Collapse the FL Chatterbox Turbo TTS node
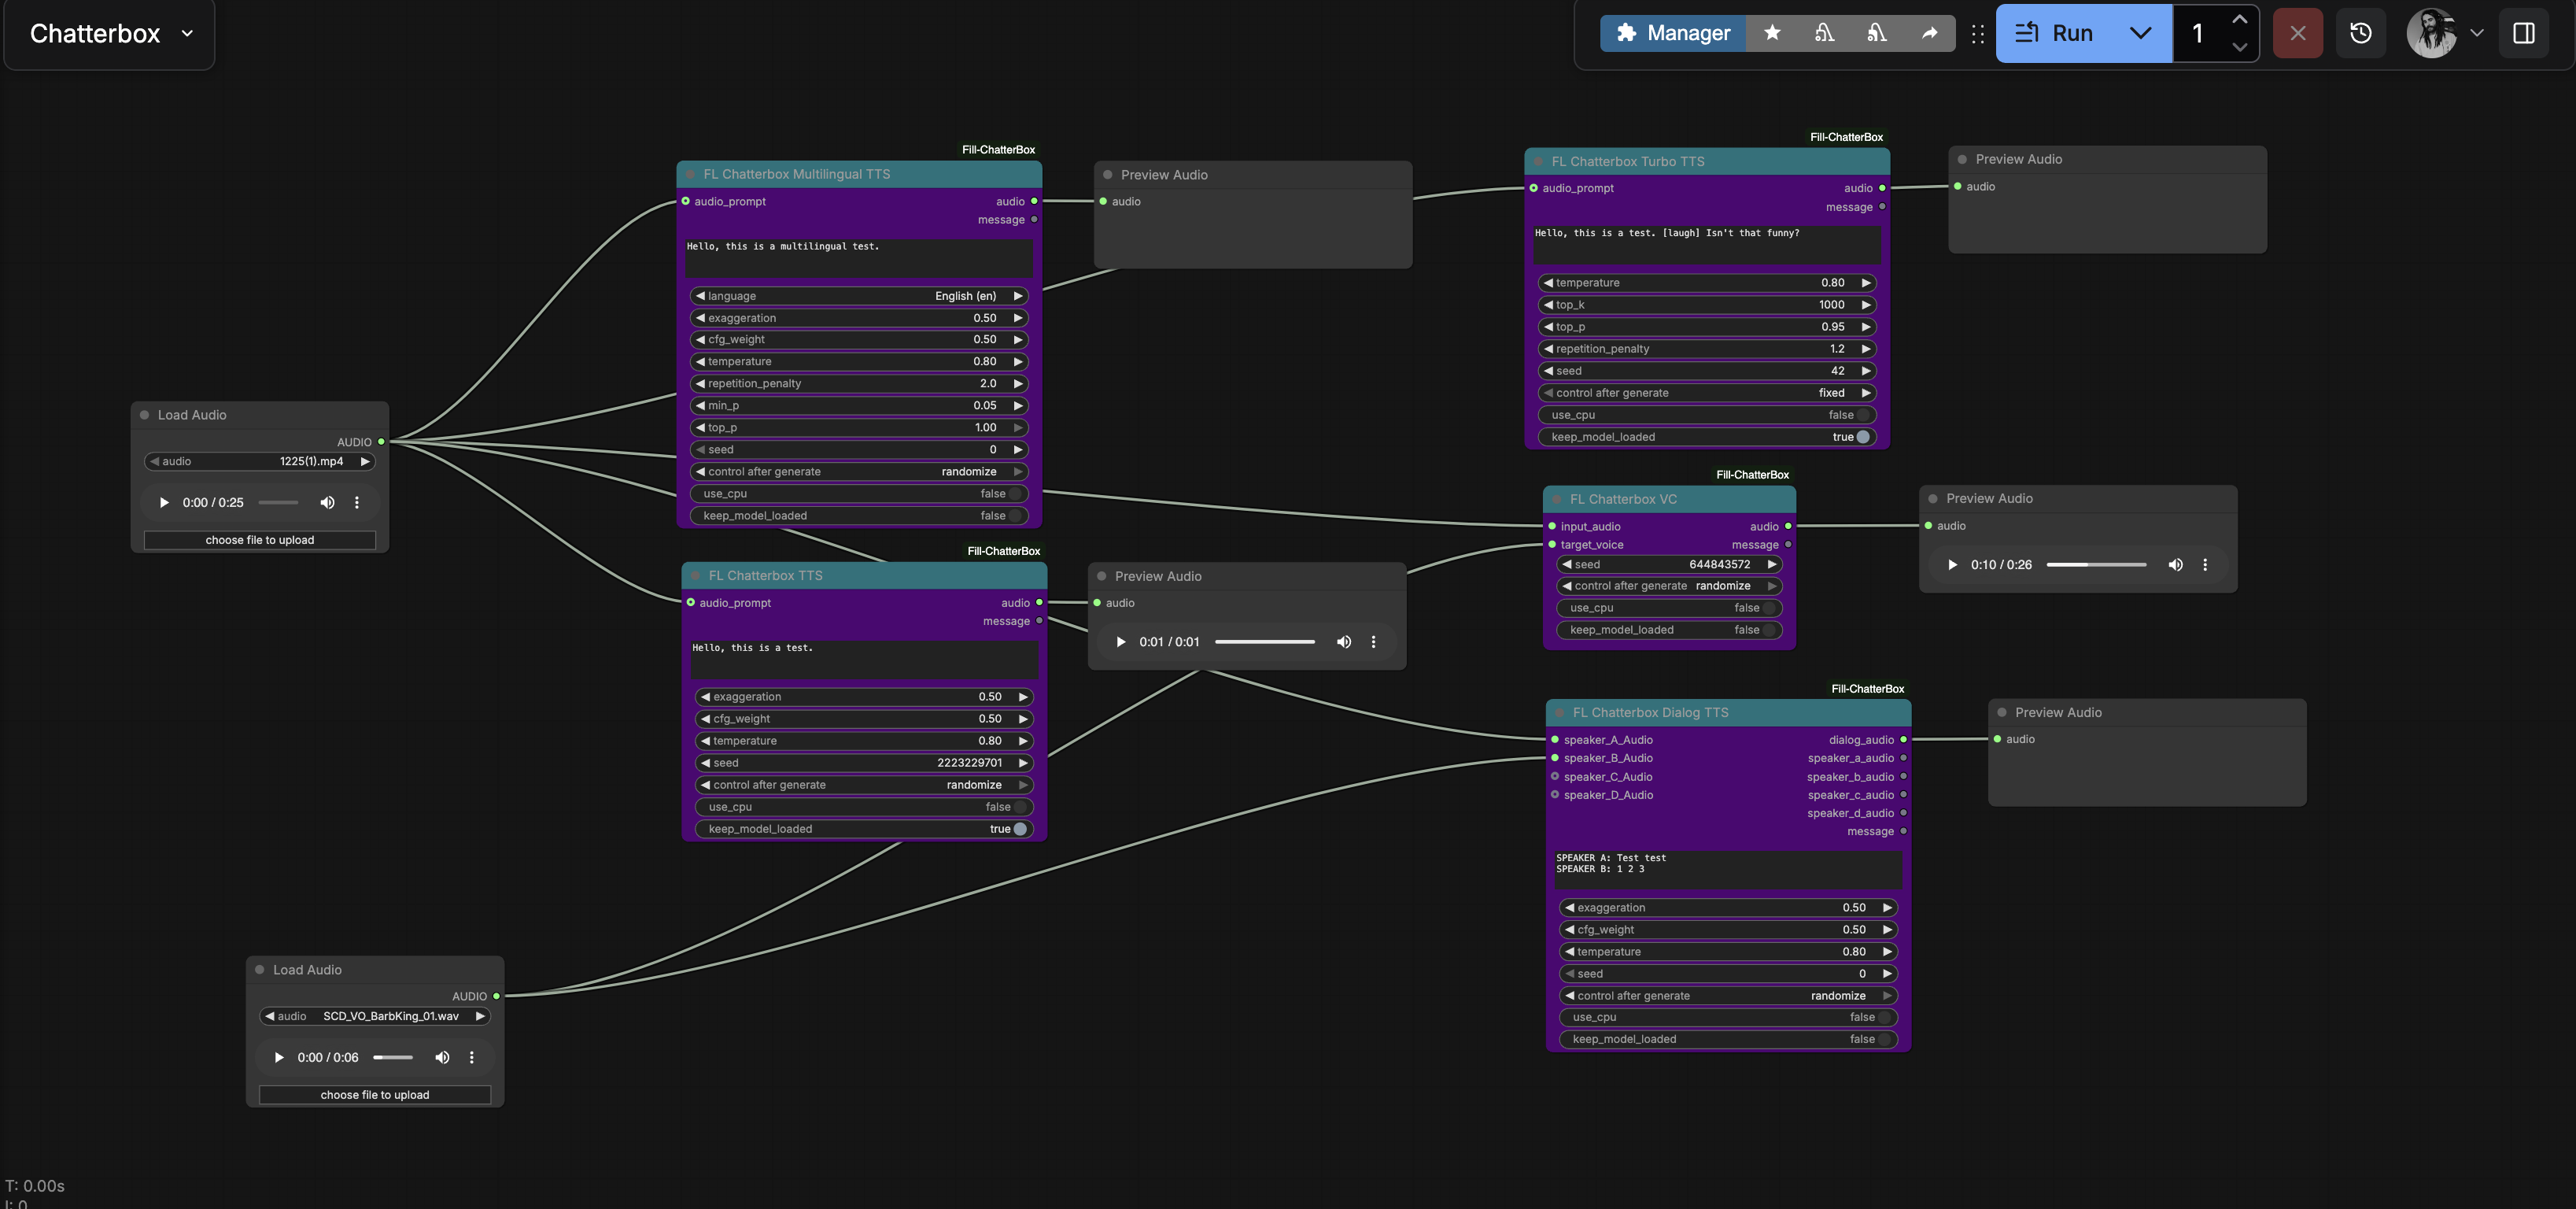2576x1209 pixels. [x=1538, y=161]
